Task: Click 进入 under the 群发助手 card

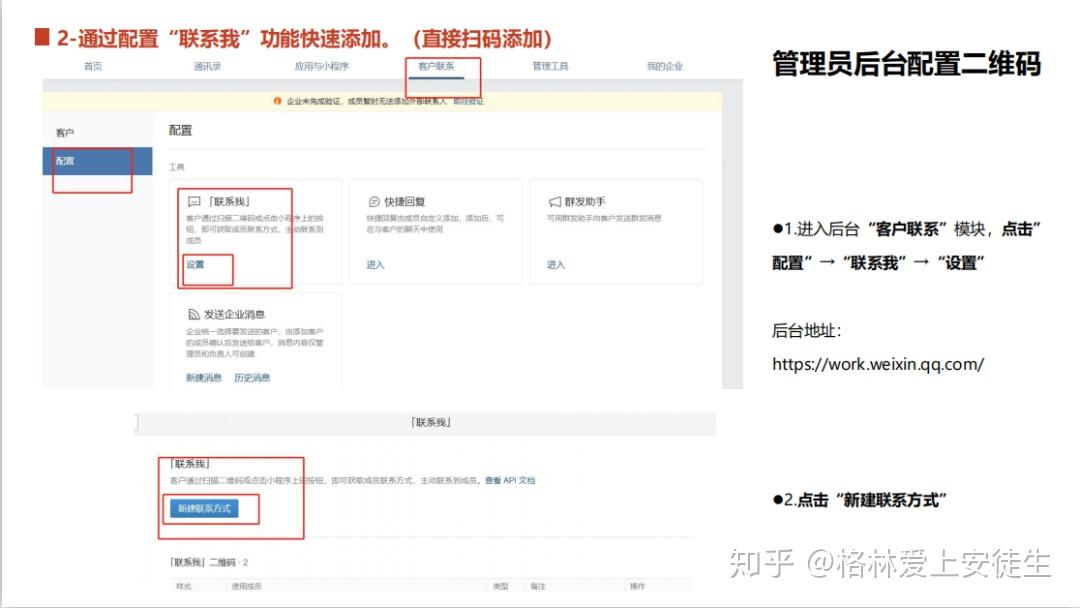Action: point(556,264)
